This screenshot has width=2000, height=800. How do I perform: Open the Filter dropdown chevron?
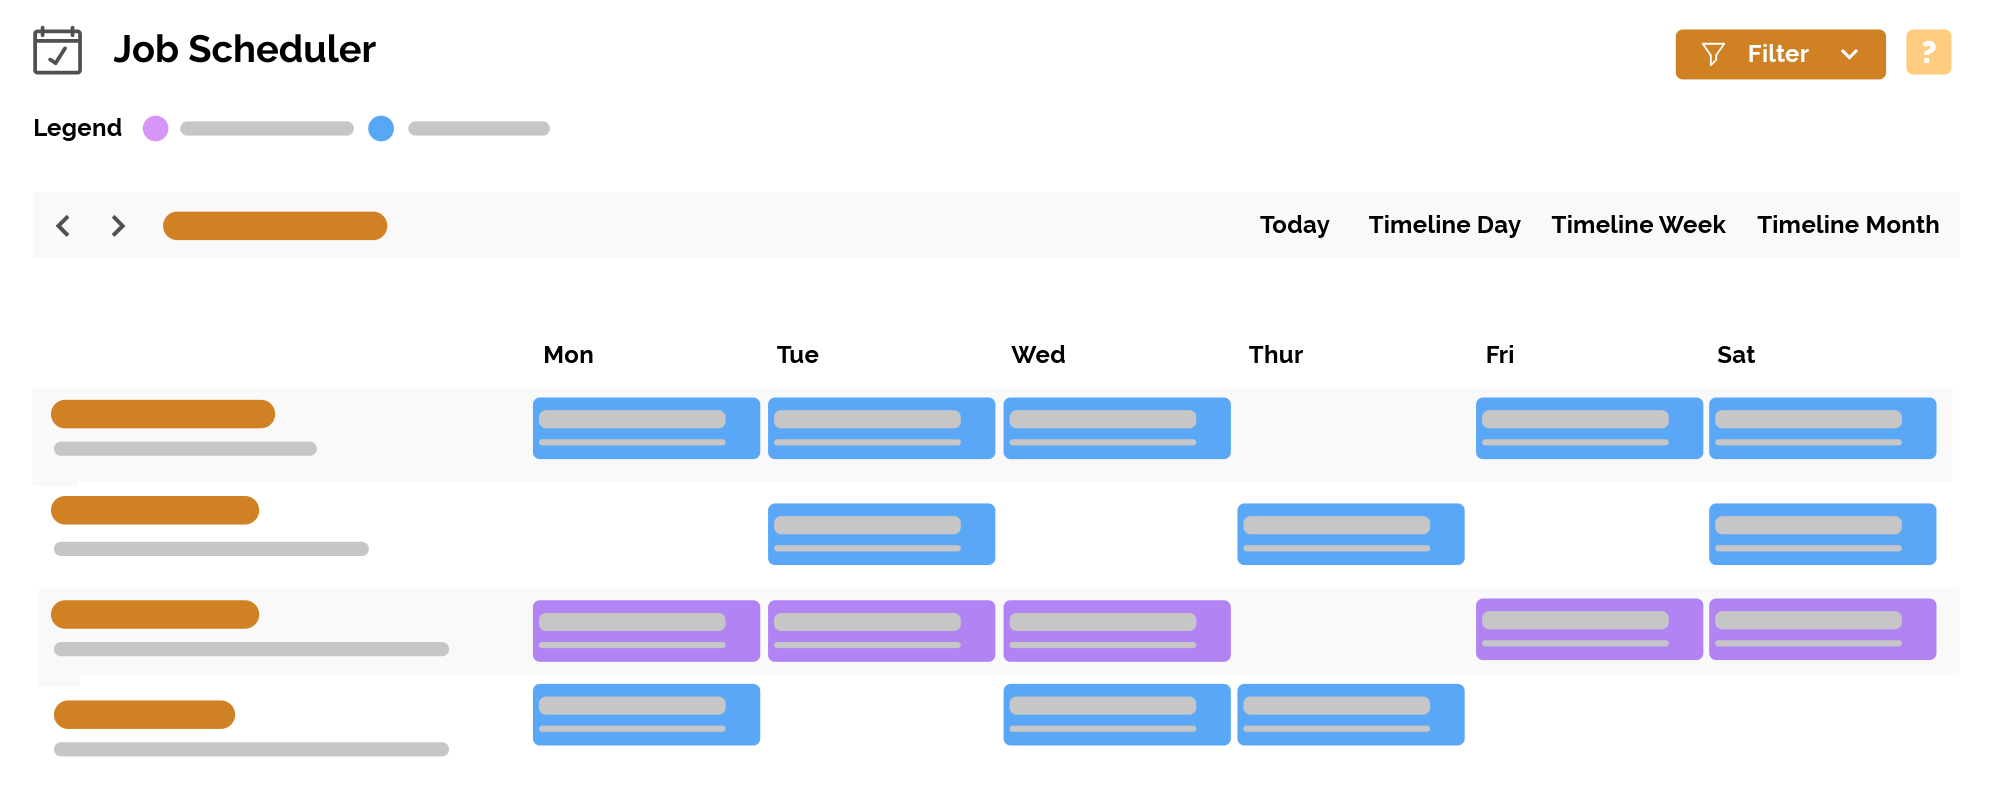coord(1851,54)
